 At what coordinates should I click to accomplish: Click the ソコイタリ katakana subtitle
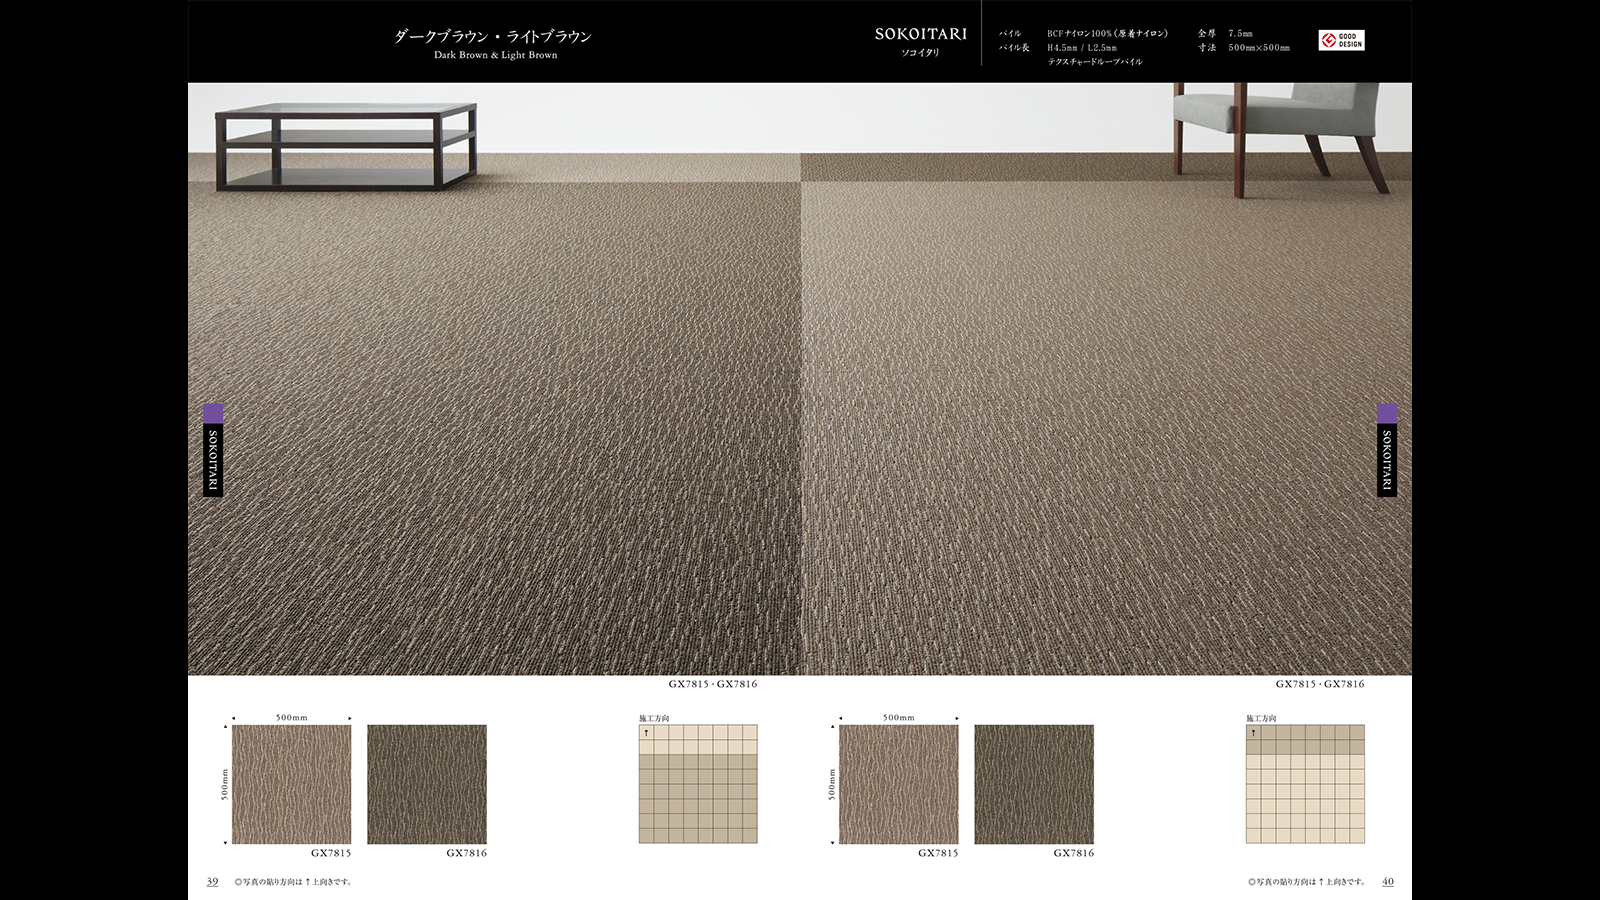[921, 52]
